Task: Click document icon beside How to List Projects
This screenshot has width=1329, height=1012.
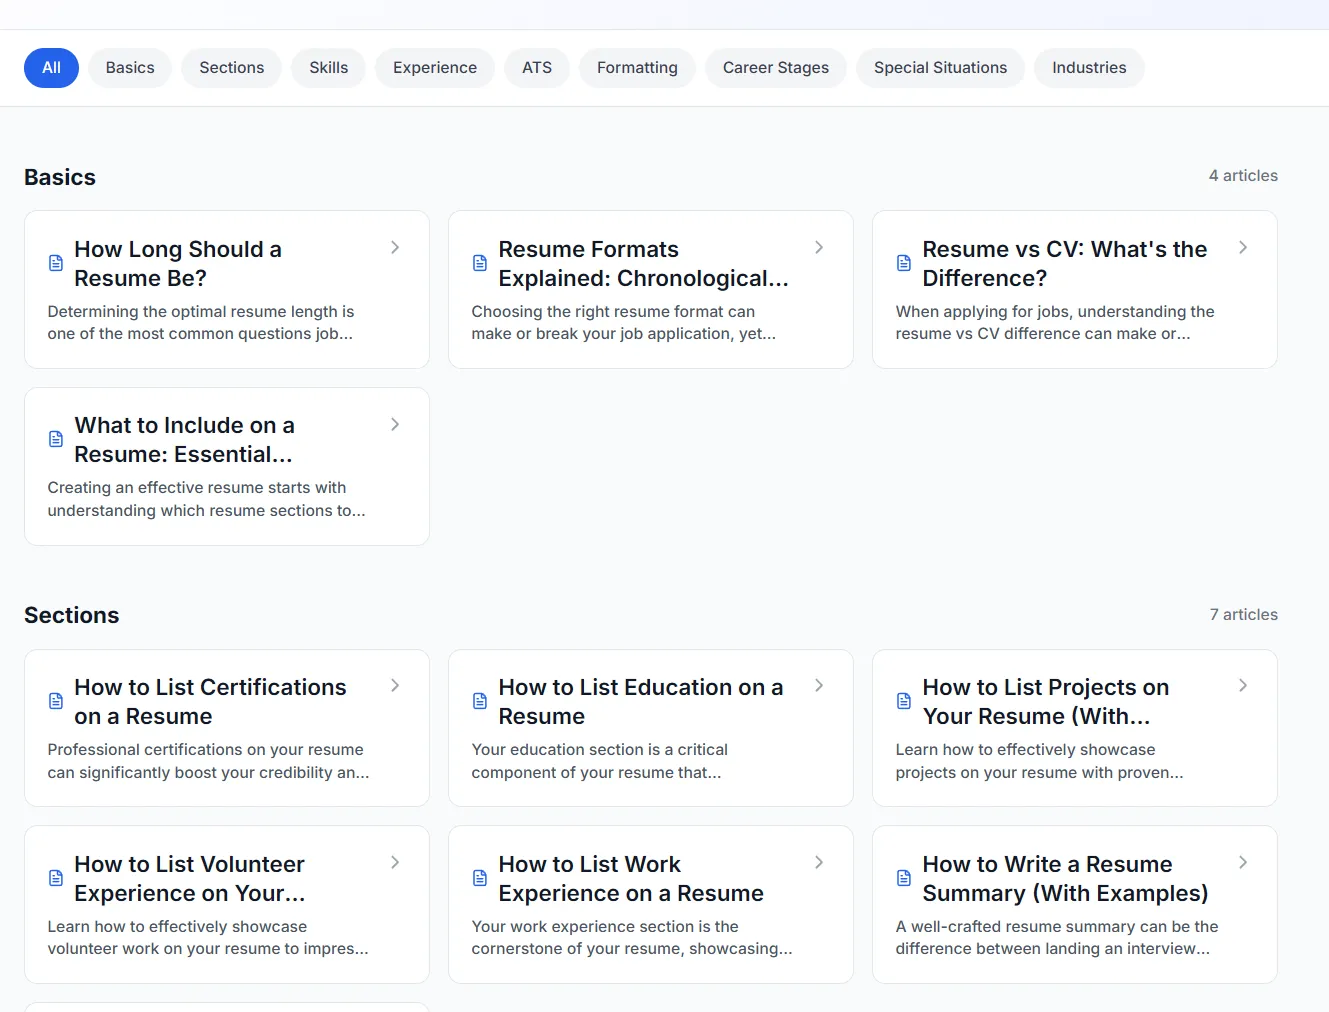Action: coord(904,701)
